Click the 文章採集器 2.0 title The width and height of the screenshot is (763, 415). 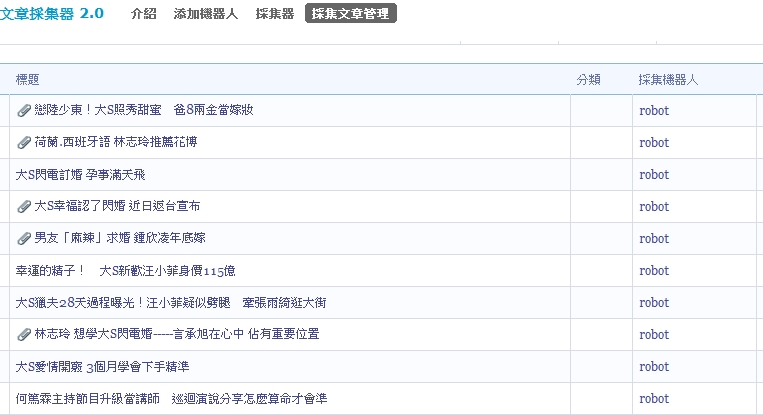(x=52, y=14)
